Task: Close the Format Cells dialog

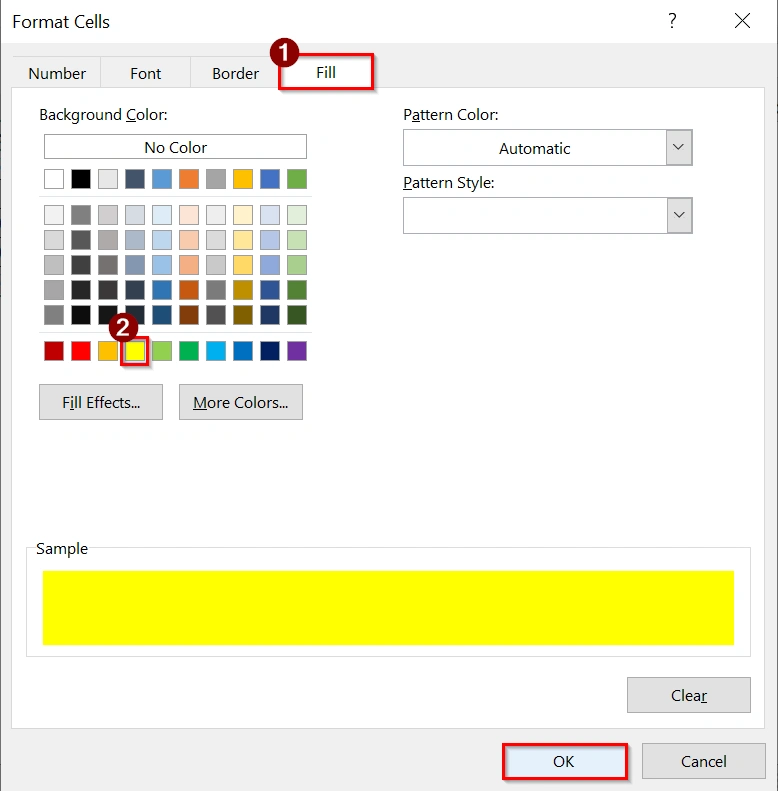Action: tap(742, 21)
